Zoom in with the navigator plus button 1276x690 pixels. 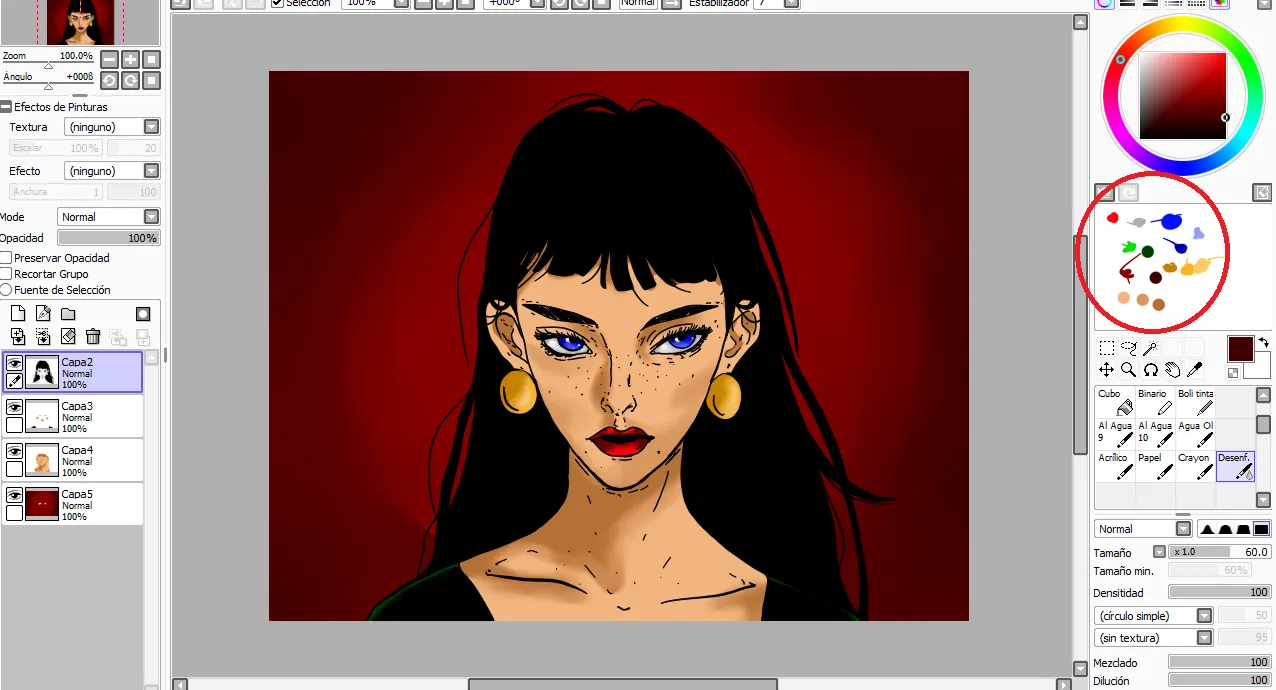click(x=130, y=59)
